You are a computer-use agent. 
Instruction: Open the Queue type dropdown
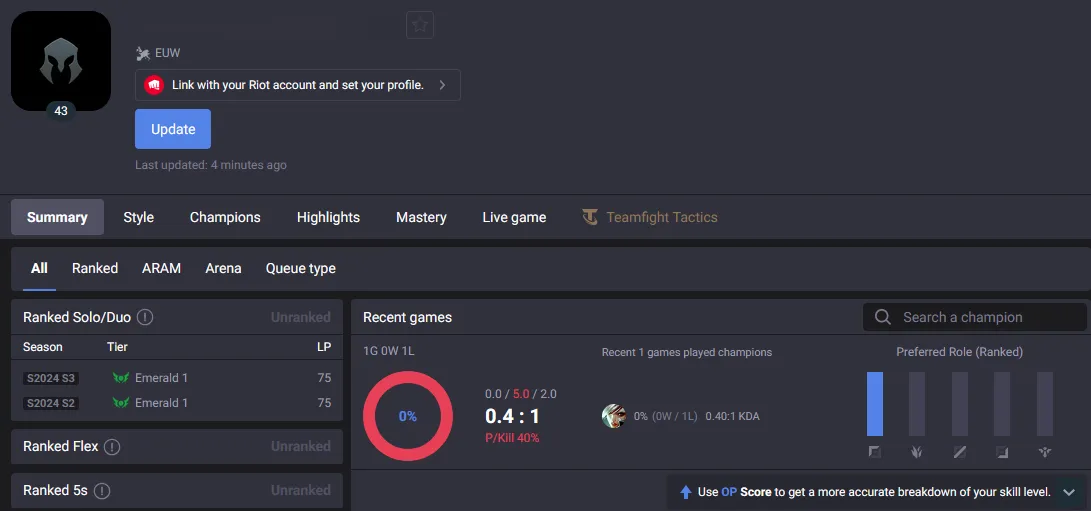pos(301,268)
